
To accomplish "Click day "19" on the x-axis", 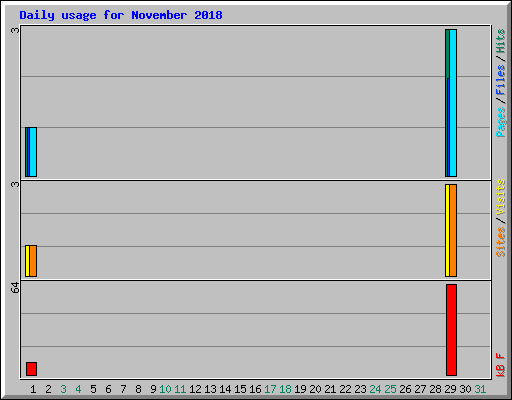I will (x=300, y=389).
